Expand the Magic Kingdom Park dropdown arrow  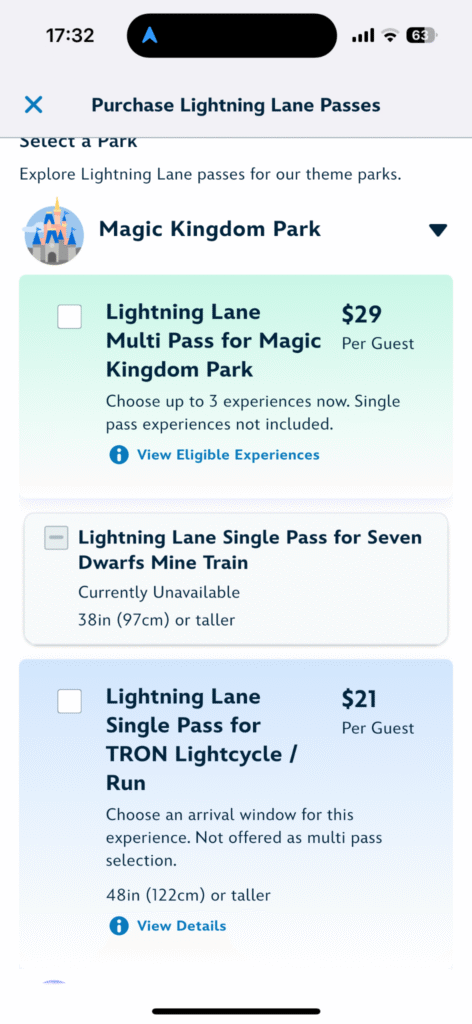pyautogui.click(x=438, y=230)
